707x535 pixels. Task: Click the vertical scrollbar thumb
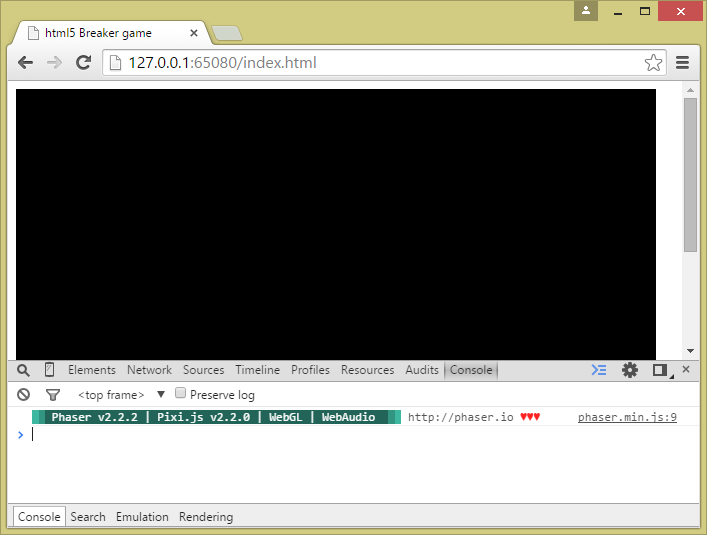(690, 175)
